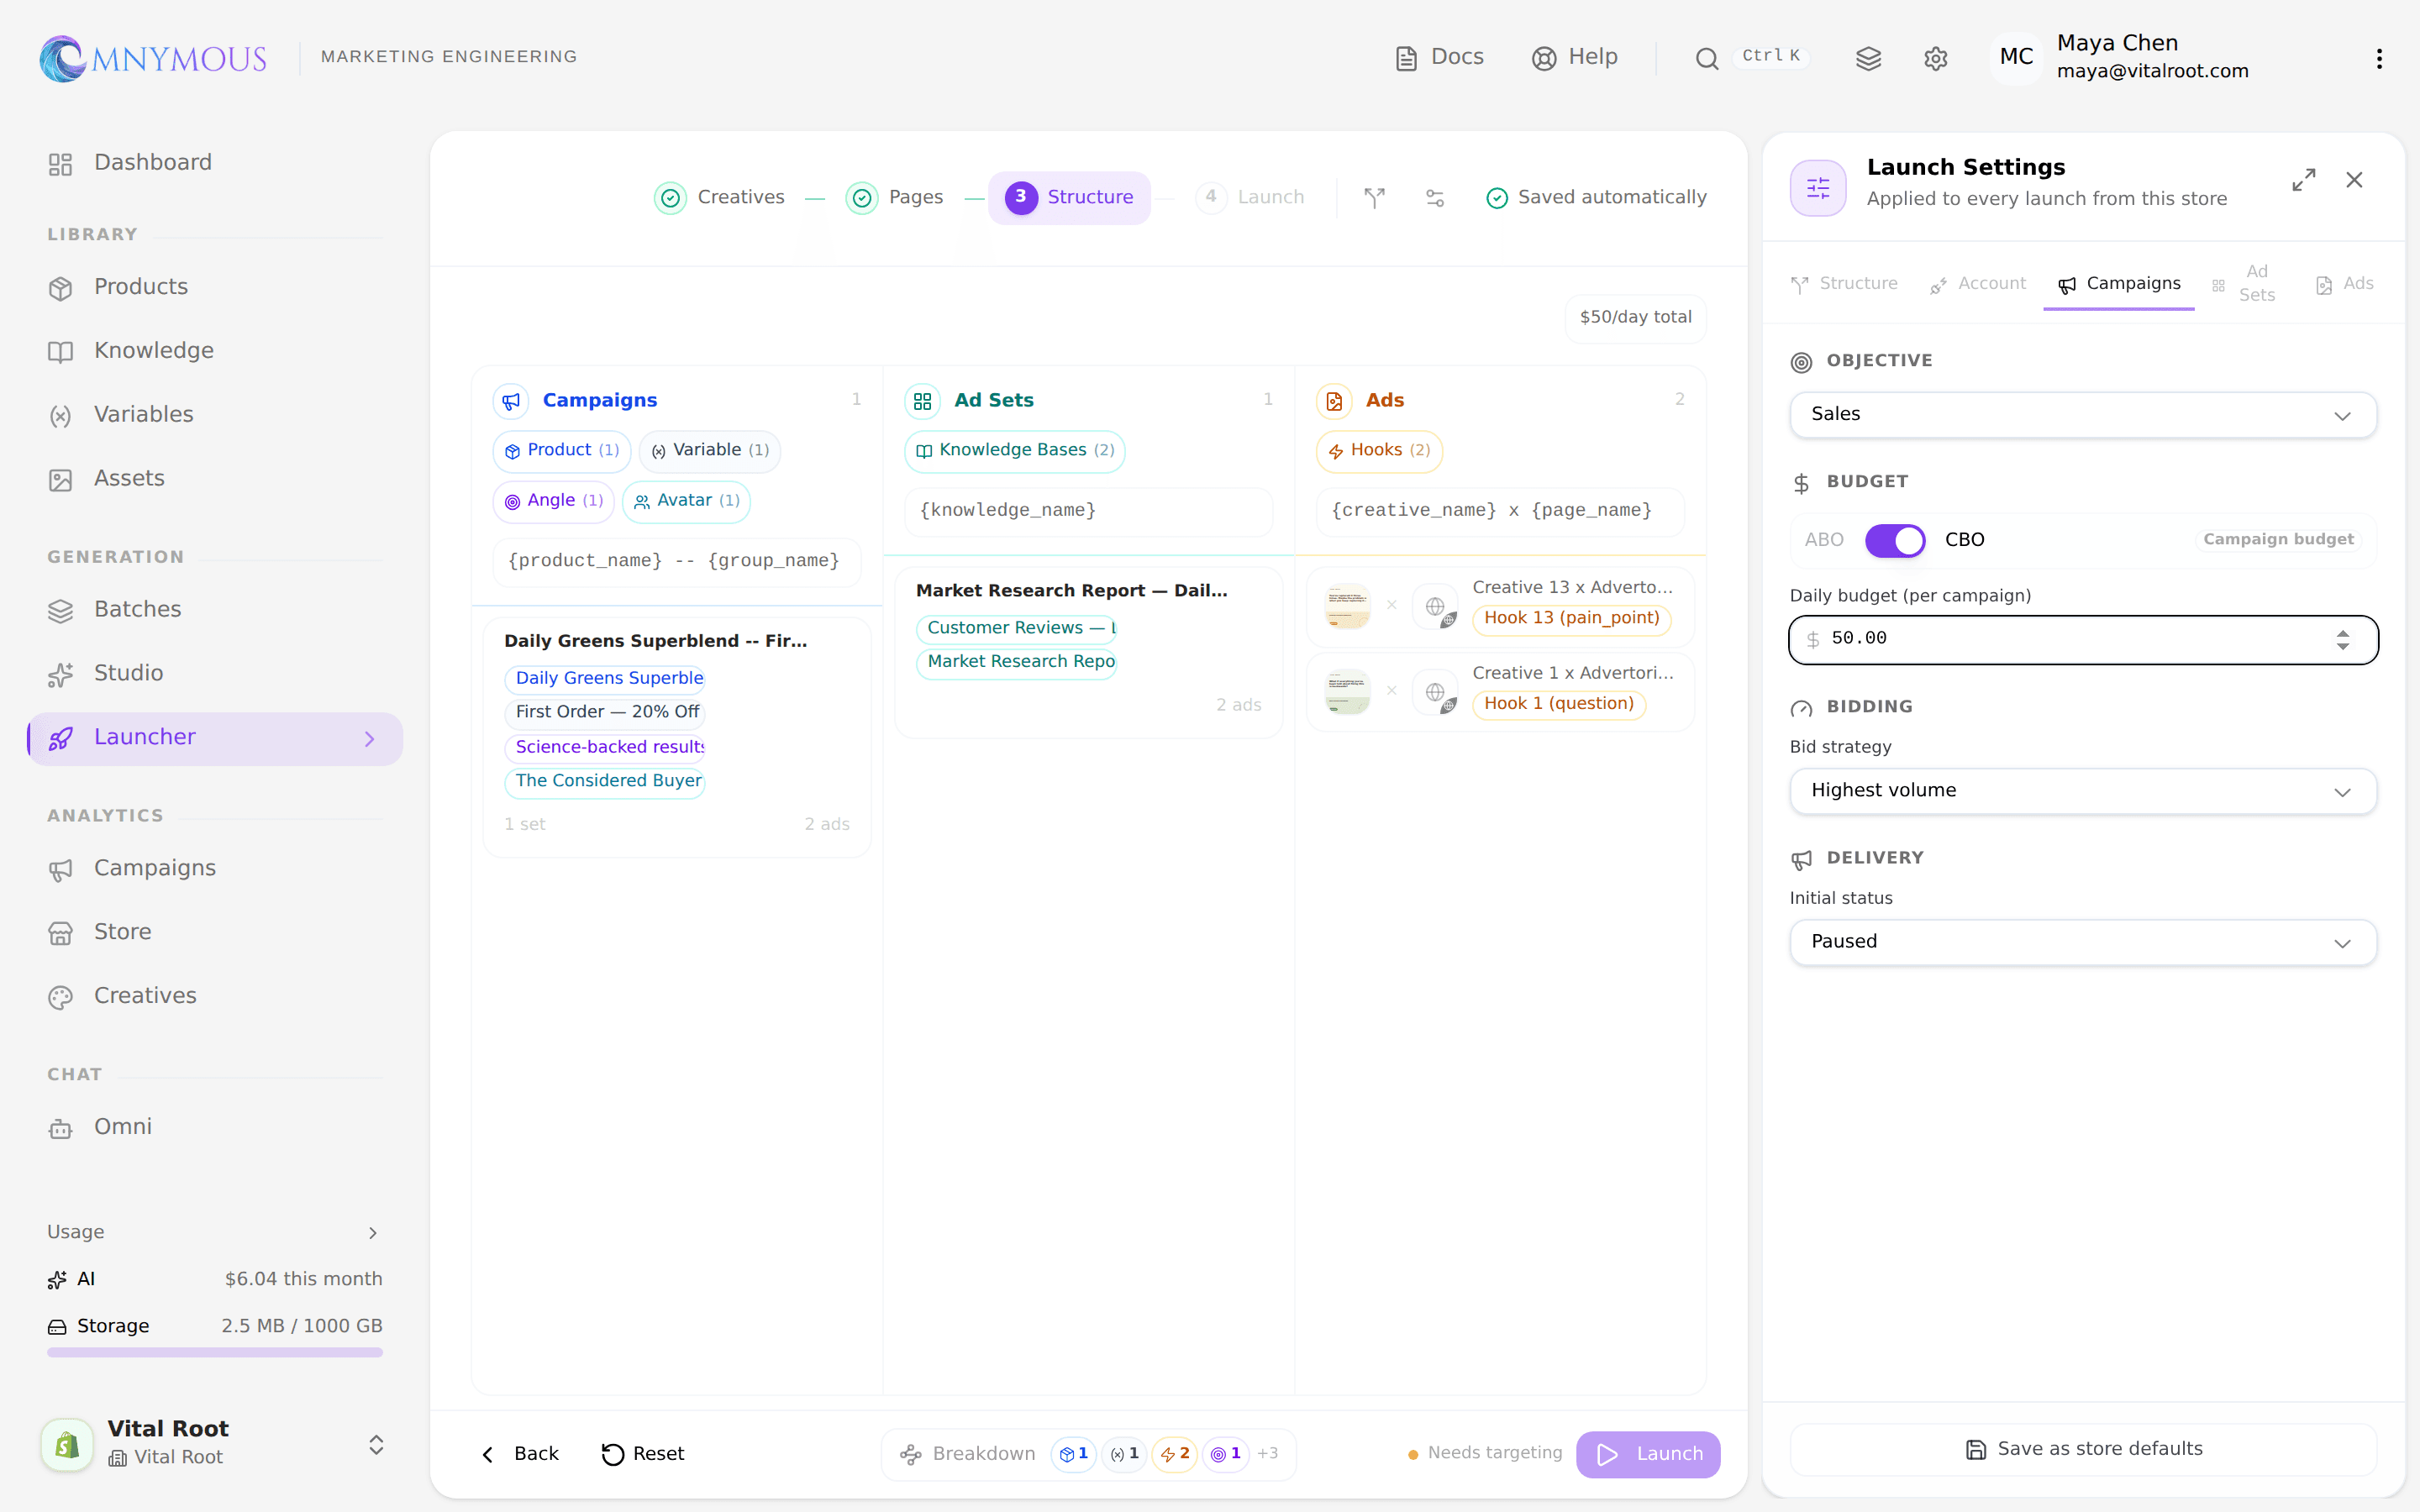Go to the Launch step 4
This screenshot has width=2420, height=1512.
coord(1250,198)
